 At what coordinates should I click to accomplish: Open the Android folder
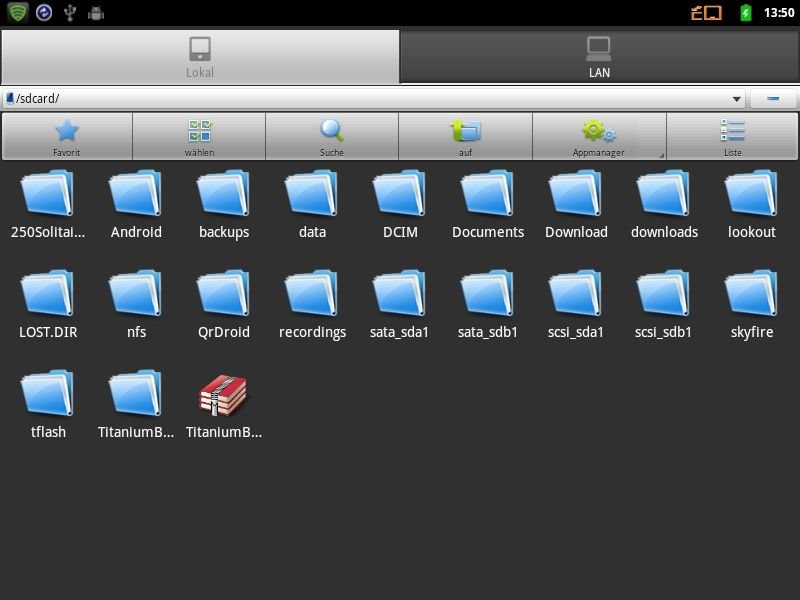pos(136,205)
